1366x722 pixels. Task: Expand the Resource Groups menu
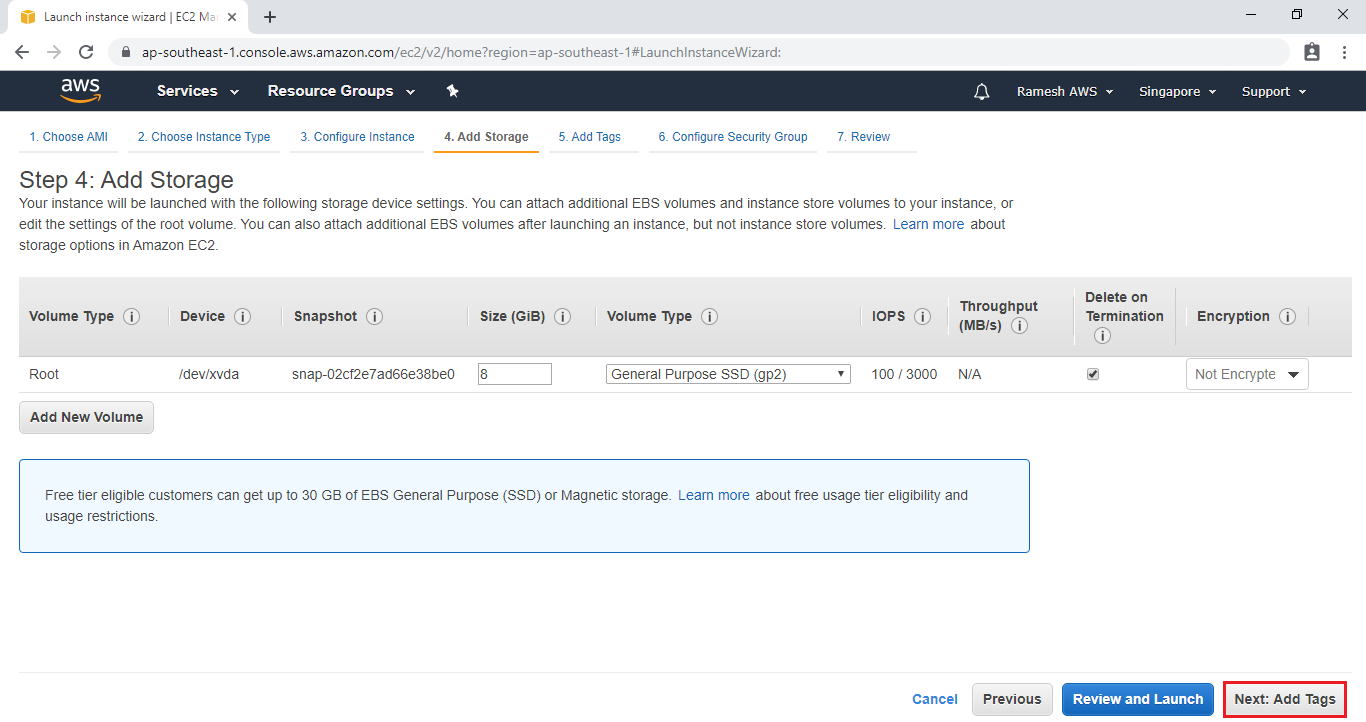pos(341,91)
